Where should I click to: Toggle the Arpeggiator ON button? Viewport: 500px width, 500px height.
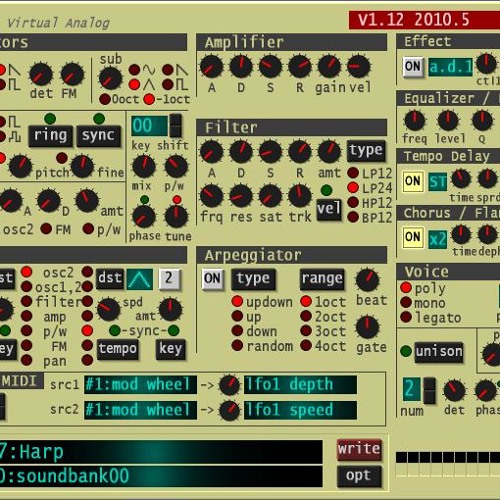(x=212, y=279)
